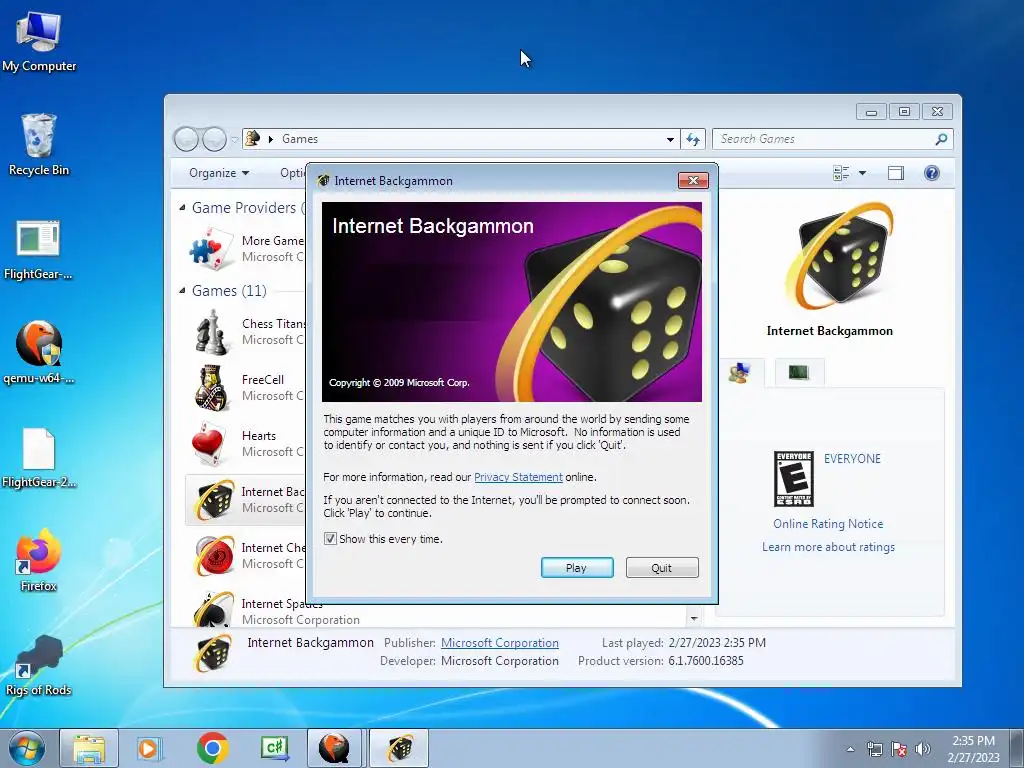
Task: Select the qemu-w64 installer desktop icon
Action: coord(39,352)
